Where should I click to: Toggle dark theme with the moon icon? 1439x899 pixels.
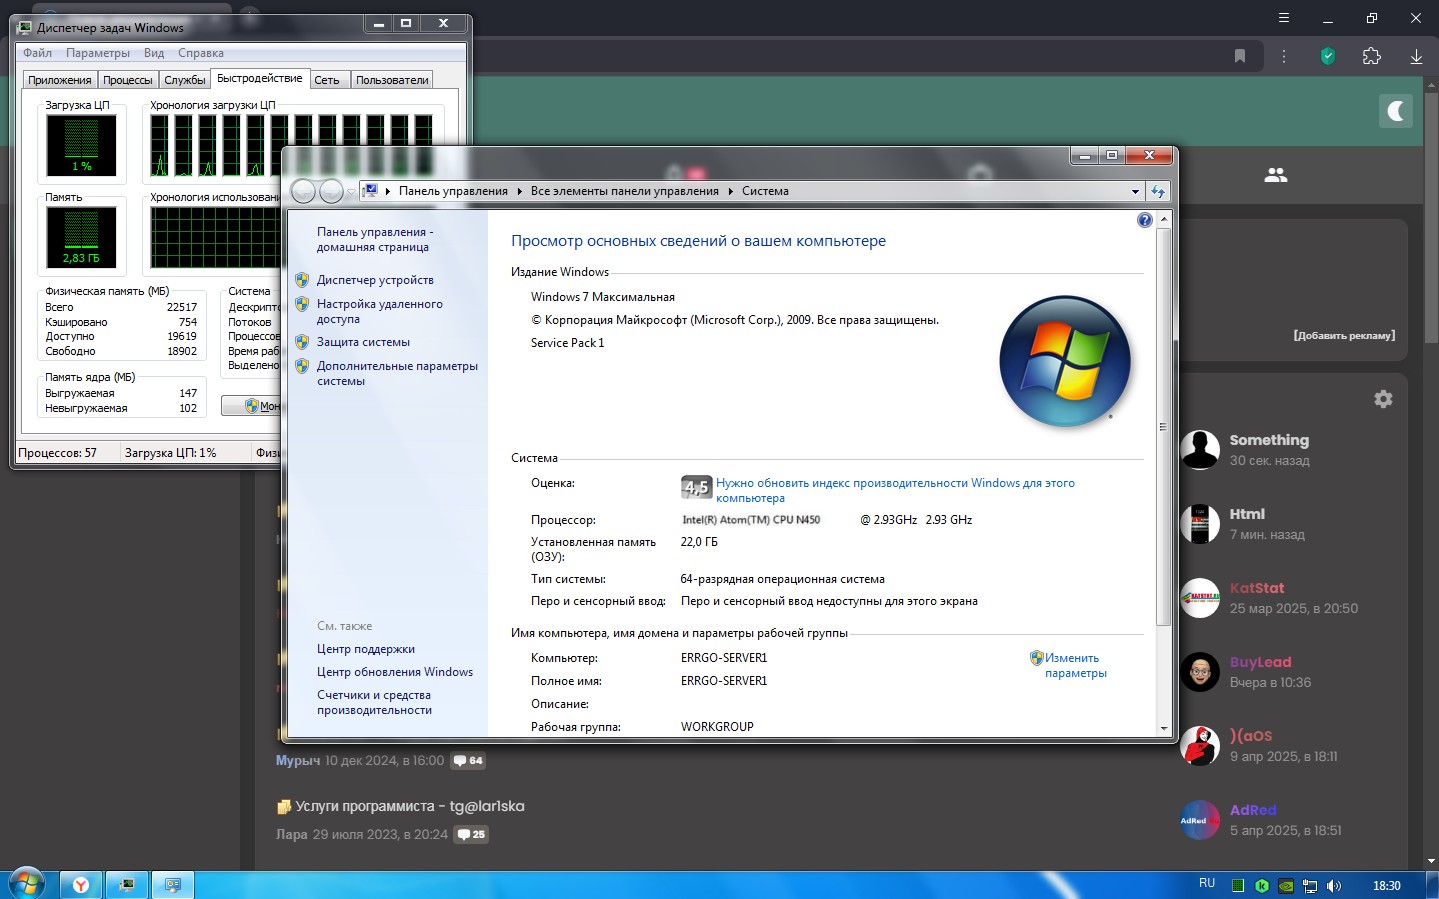tap(1395, 111)
